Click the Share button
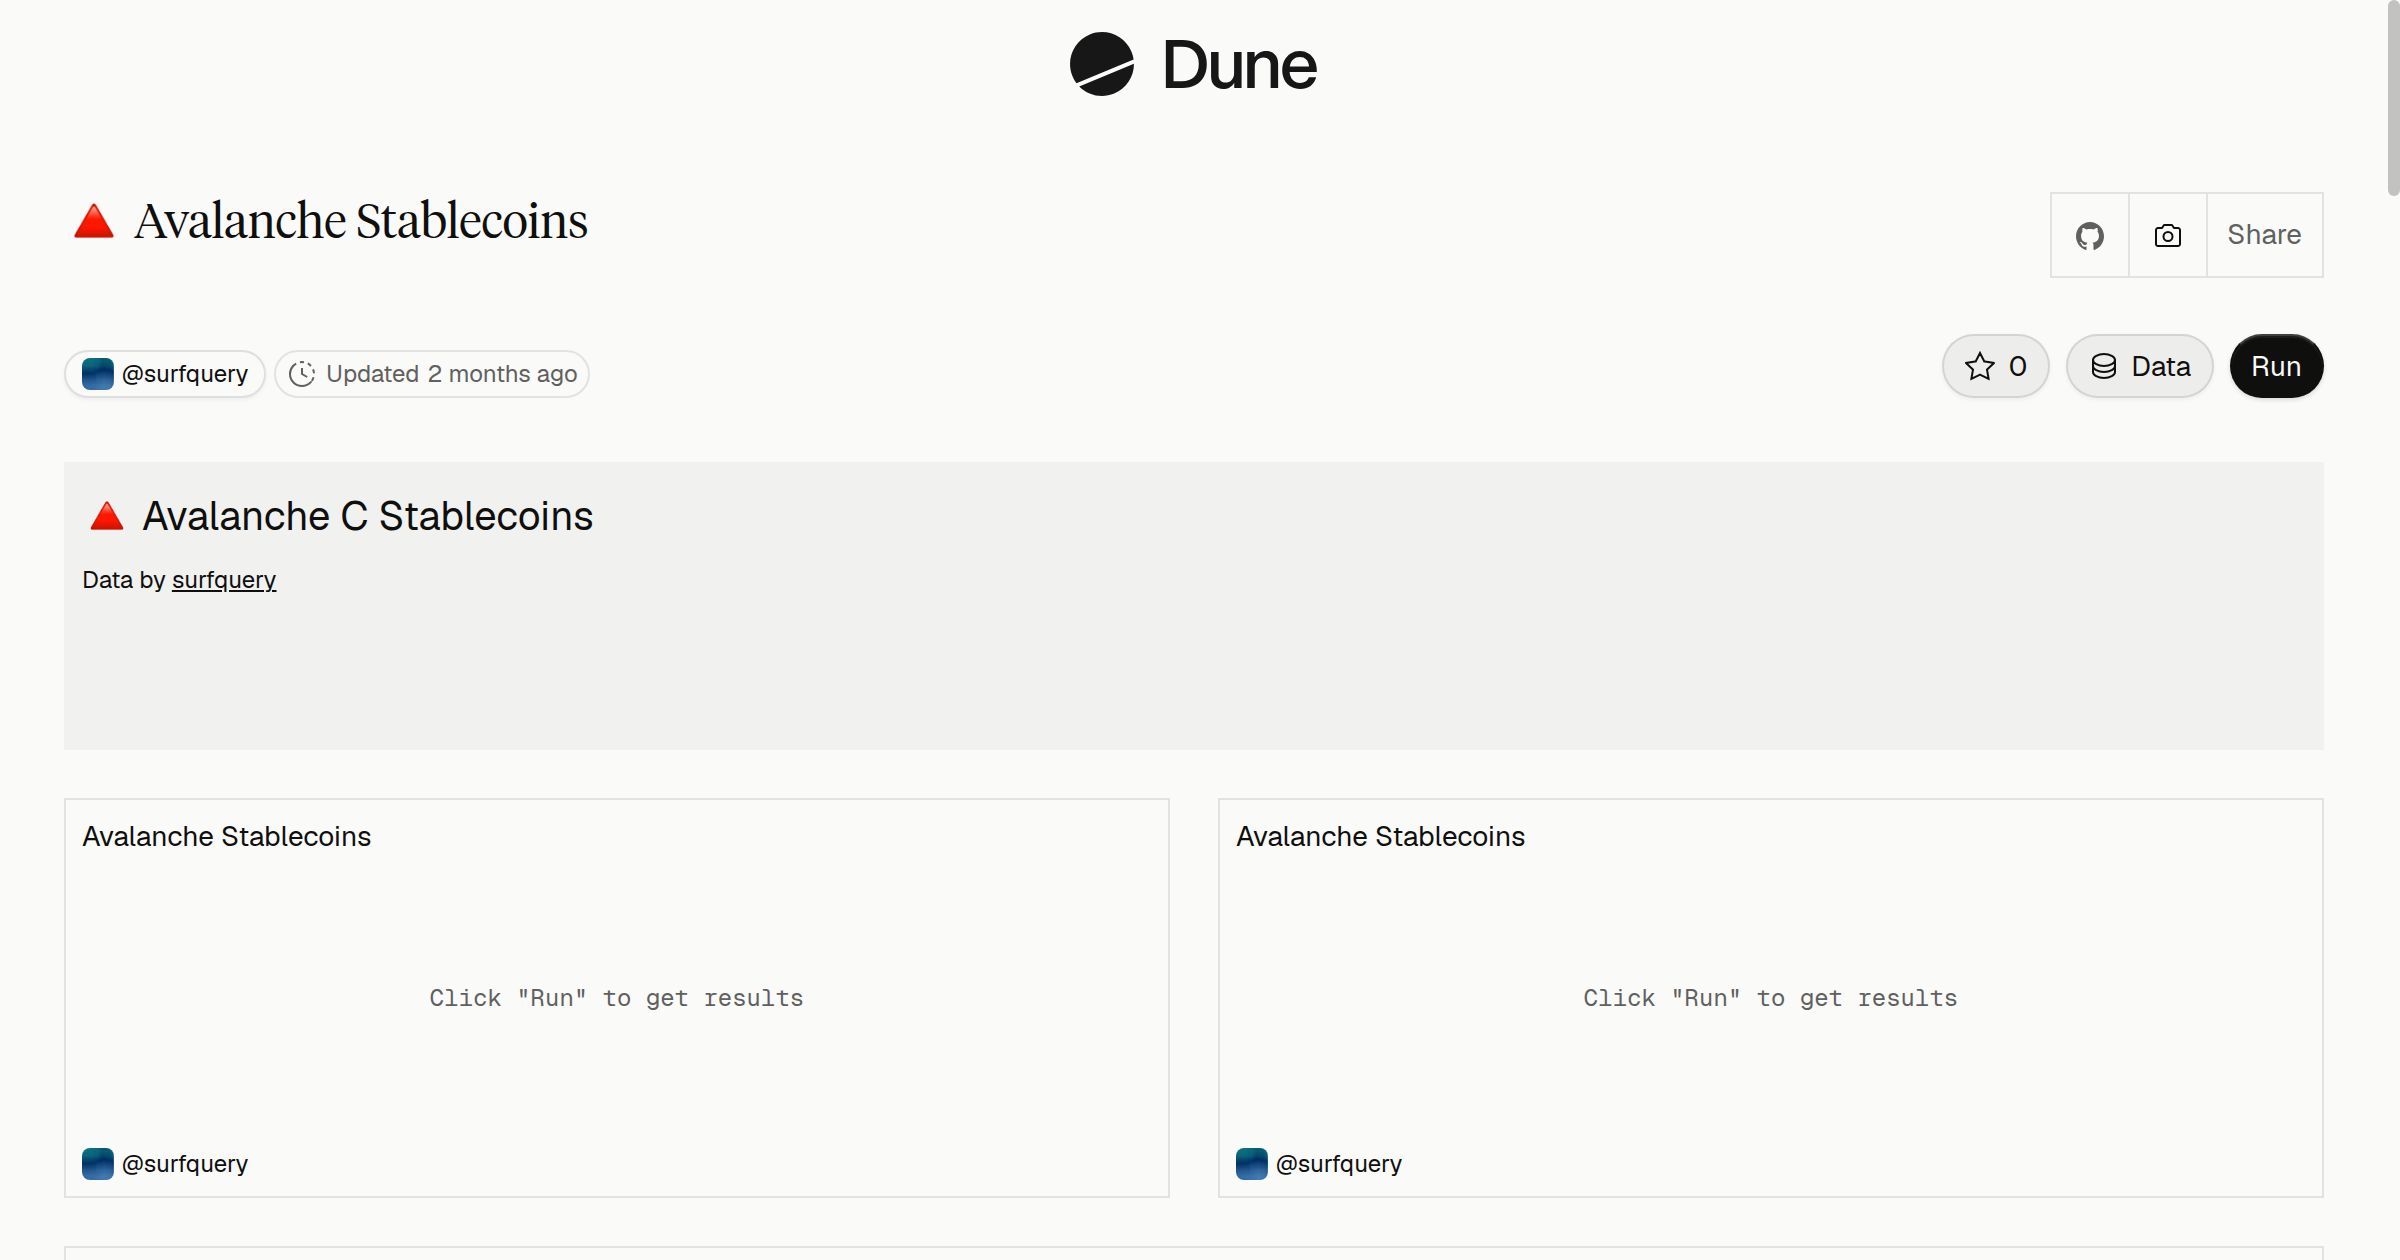This screenshot has height=1260, width=2400. [2264, 235]
